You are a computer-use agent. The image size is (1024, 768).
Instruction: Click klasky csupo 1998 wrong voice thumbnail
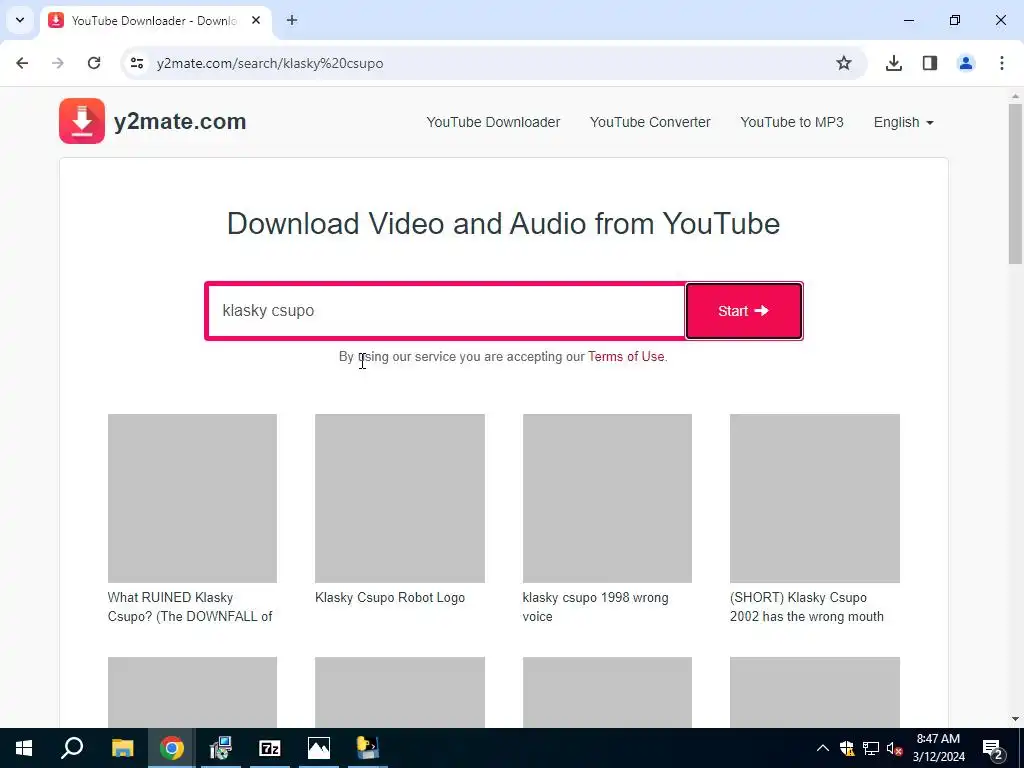(x=607, y=498)
